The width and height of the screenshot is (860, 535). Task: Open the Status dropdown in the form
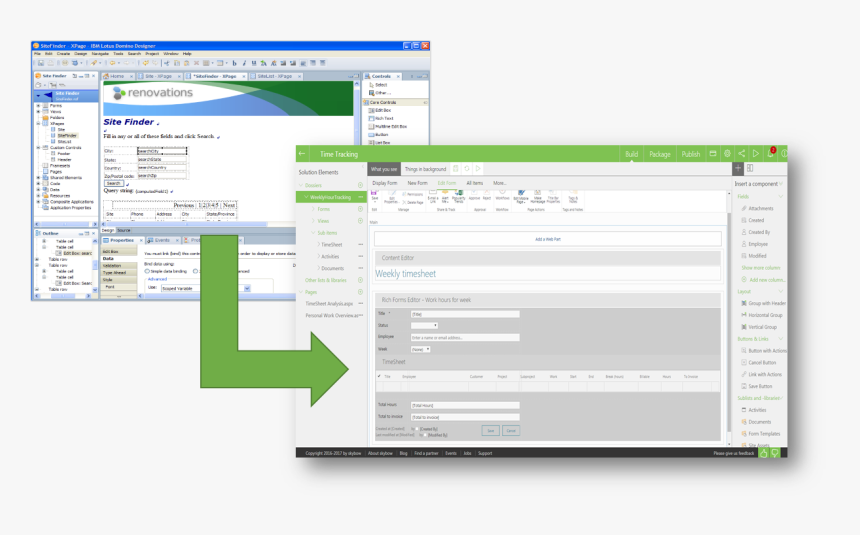click(x=424, y=325)
